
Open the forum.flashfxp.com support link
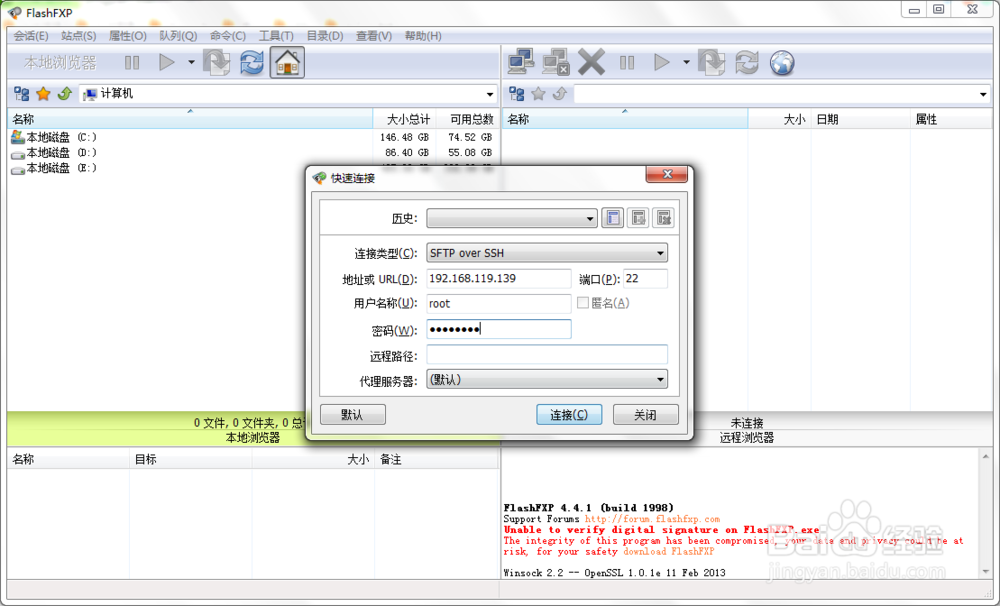[652, 519]
